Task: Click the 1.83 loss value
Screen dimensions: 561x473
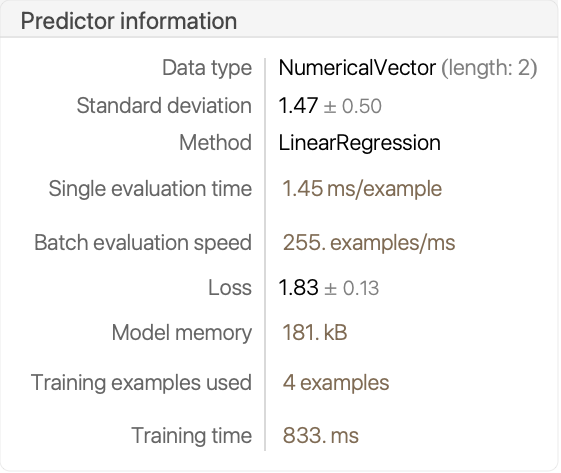Action: pos(298,288)
